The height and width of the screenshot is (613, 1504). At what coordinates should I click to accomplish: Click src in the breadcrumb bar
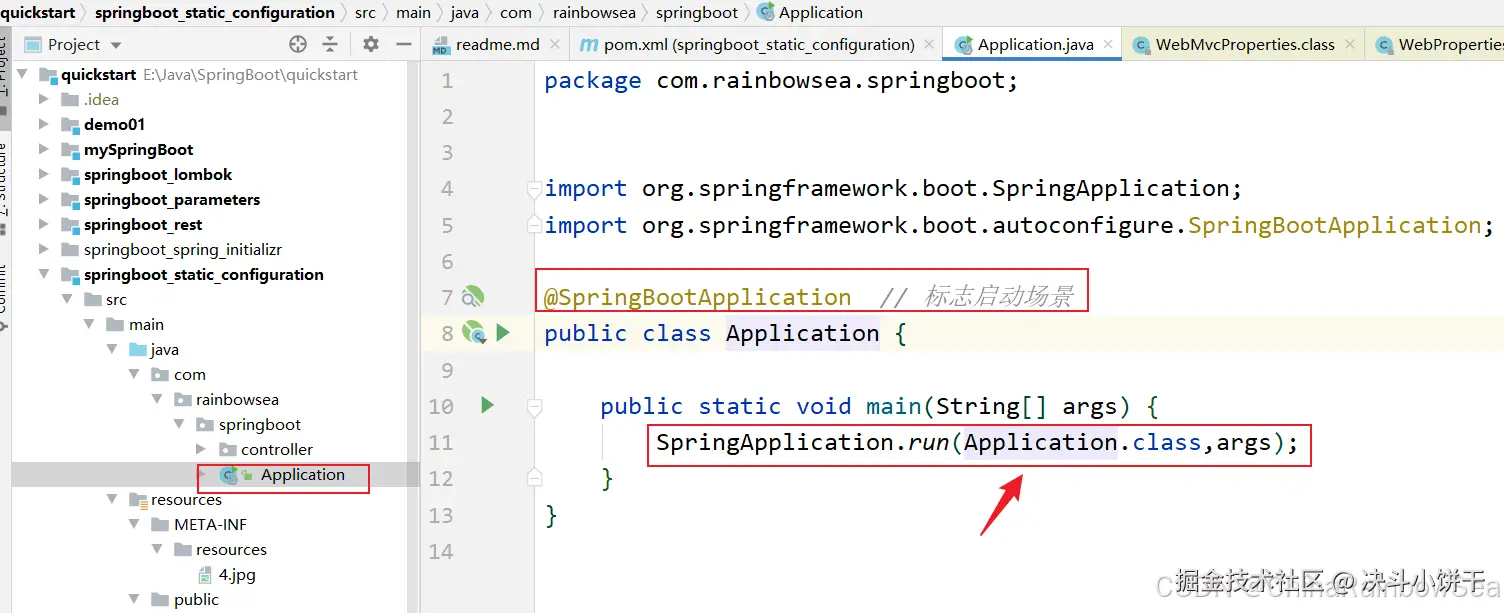366,12
